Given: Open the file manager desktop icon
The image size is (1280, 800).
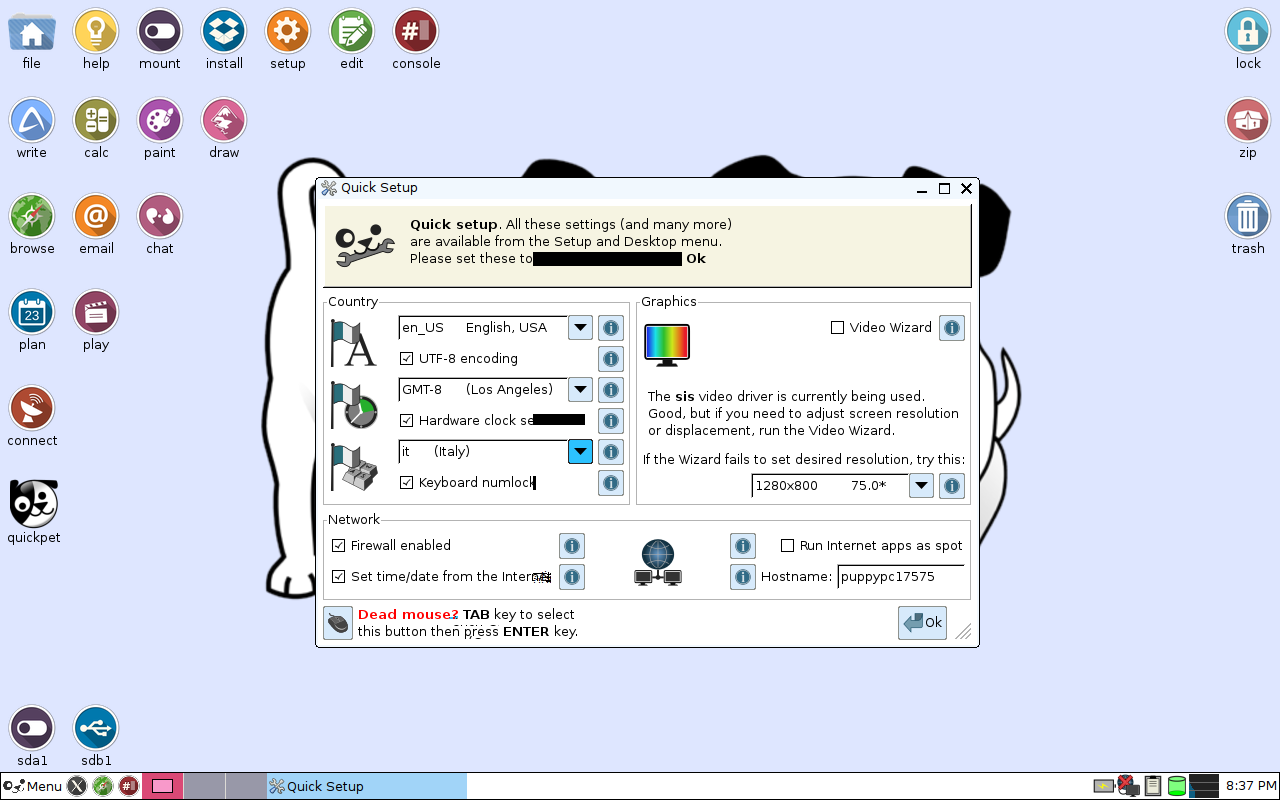Looking at the screenshot, I should (32, 32).
